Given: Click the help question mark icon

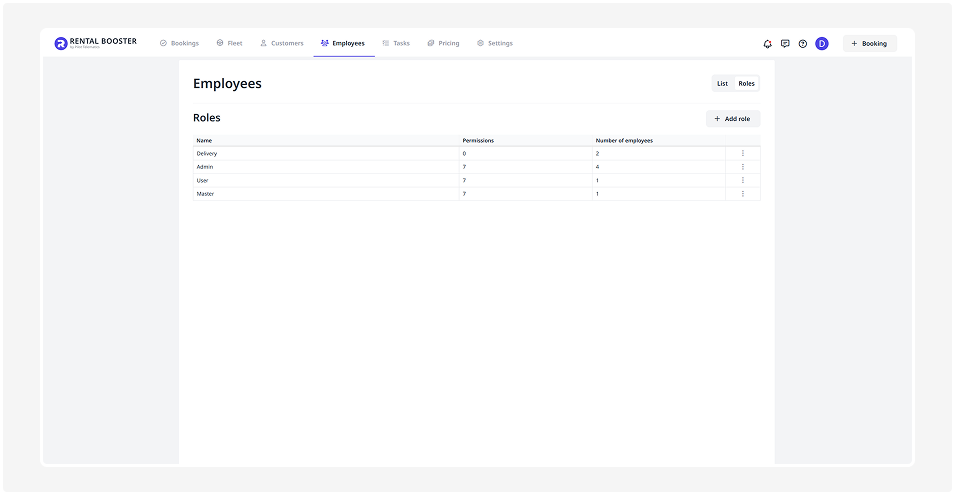Looking at the screenshot, I should [x=803, y=44].
